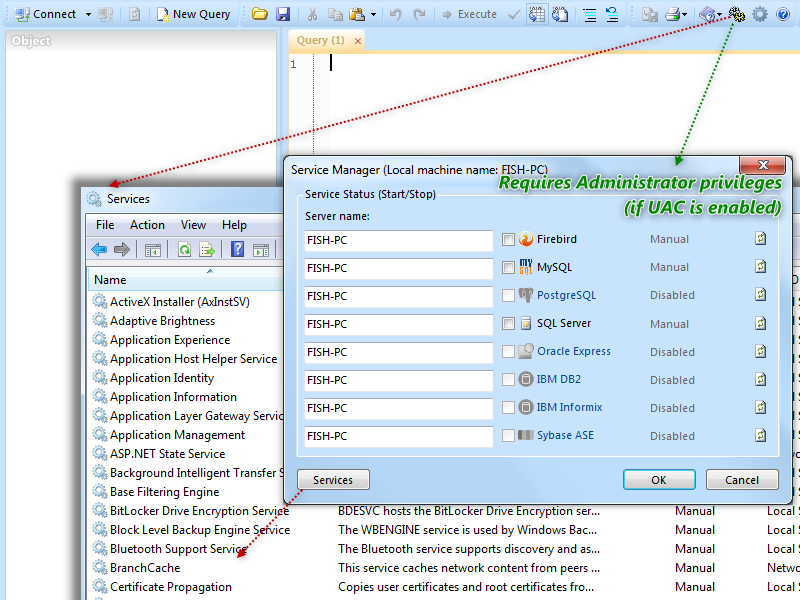Open Service Manager via the gears icon
800x600 pixels.
[737, 14]
